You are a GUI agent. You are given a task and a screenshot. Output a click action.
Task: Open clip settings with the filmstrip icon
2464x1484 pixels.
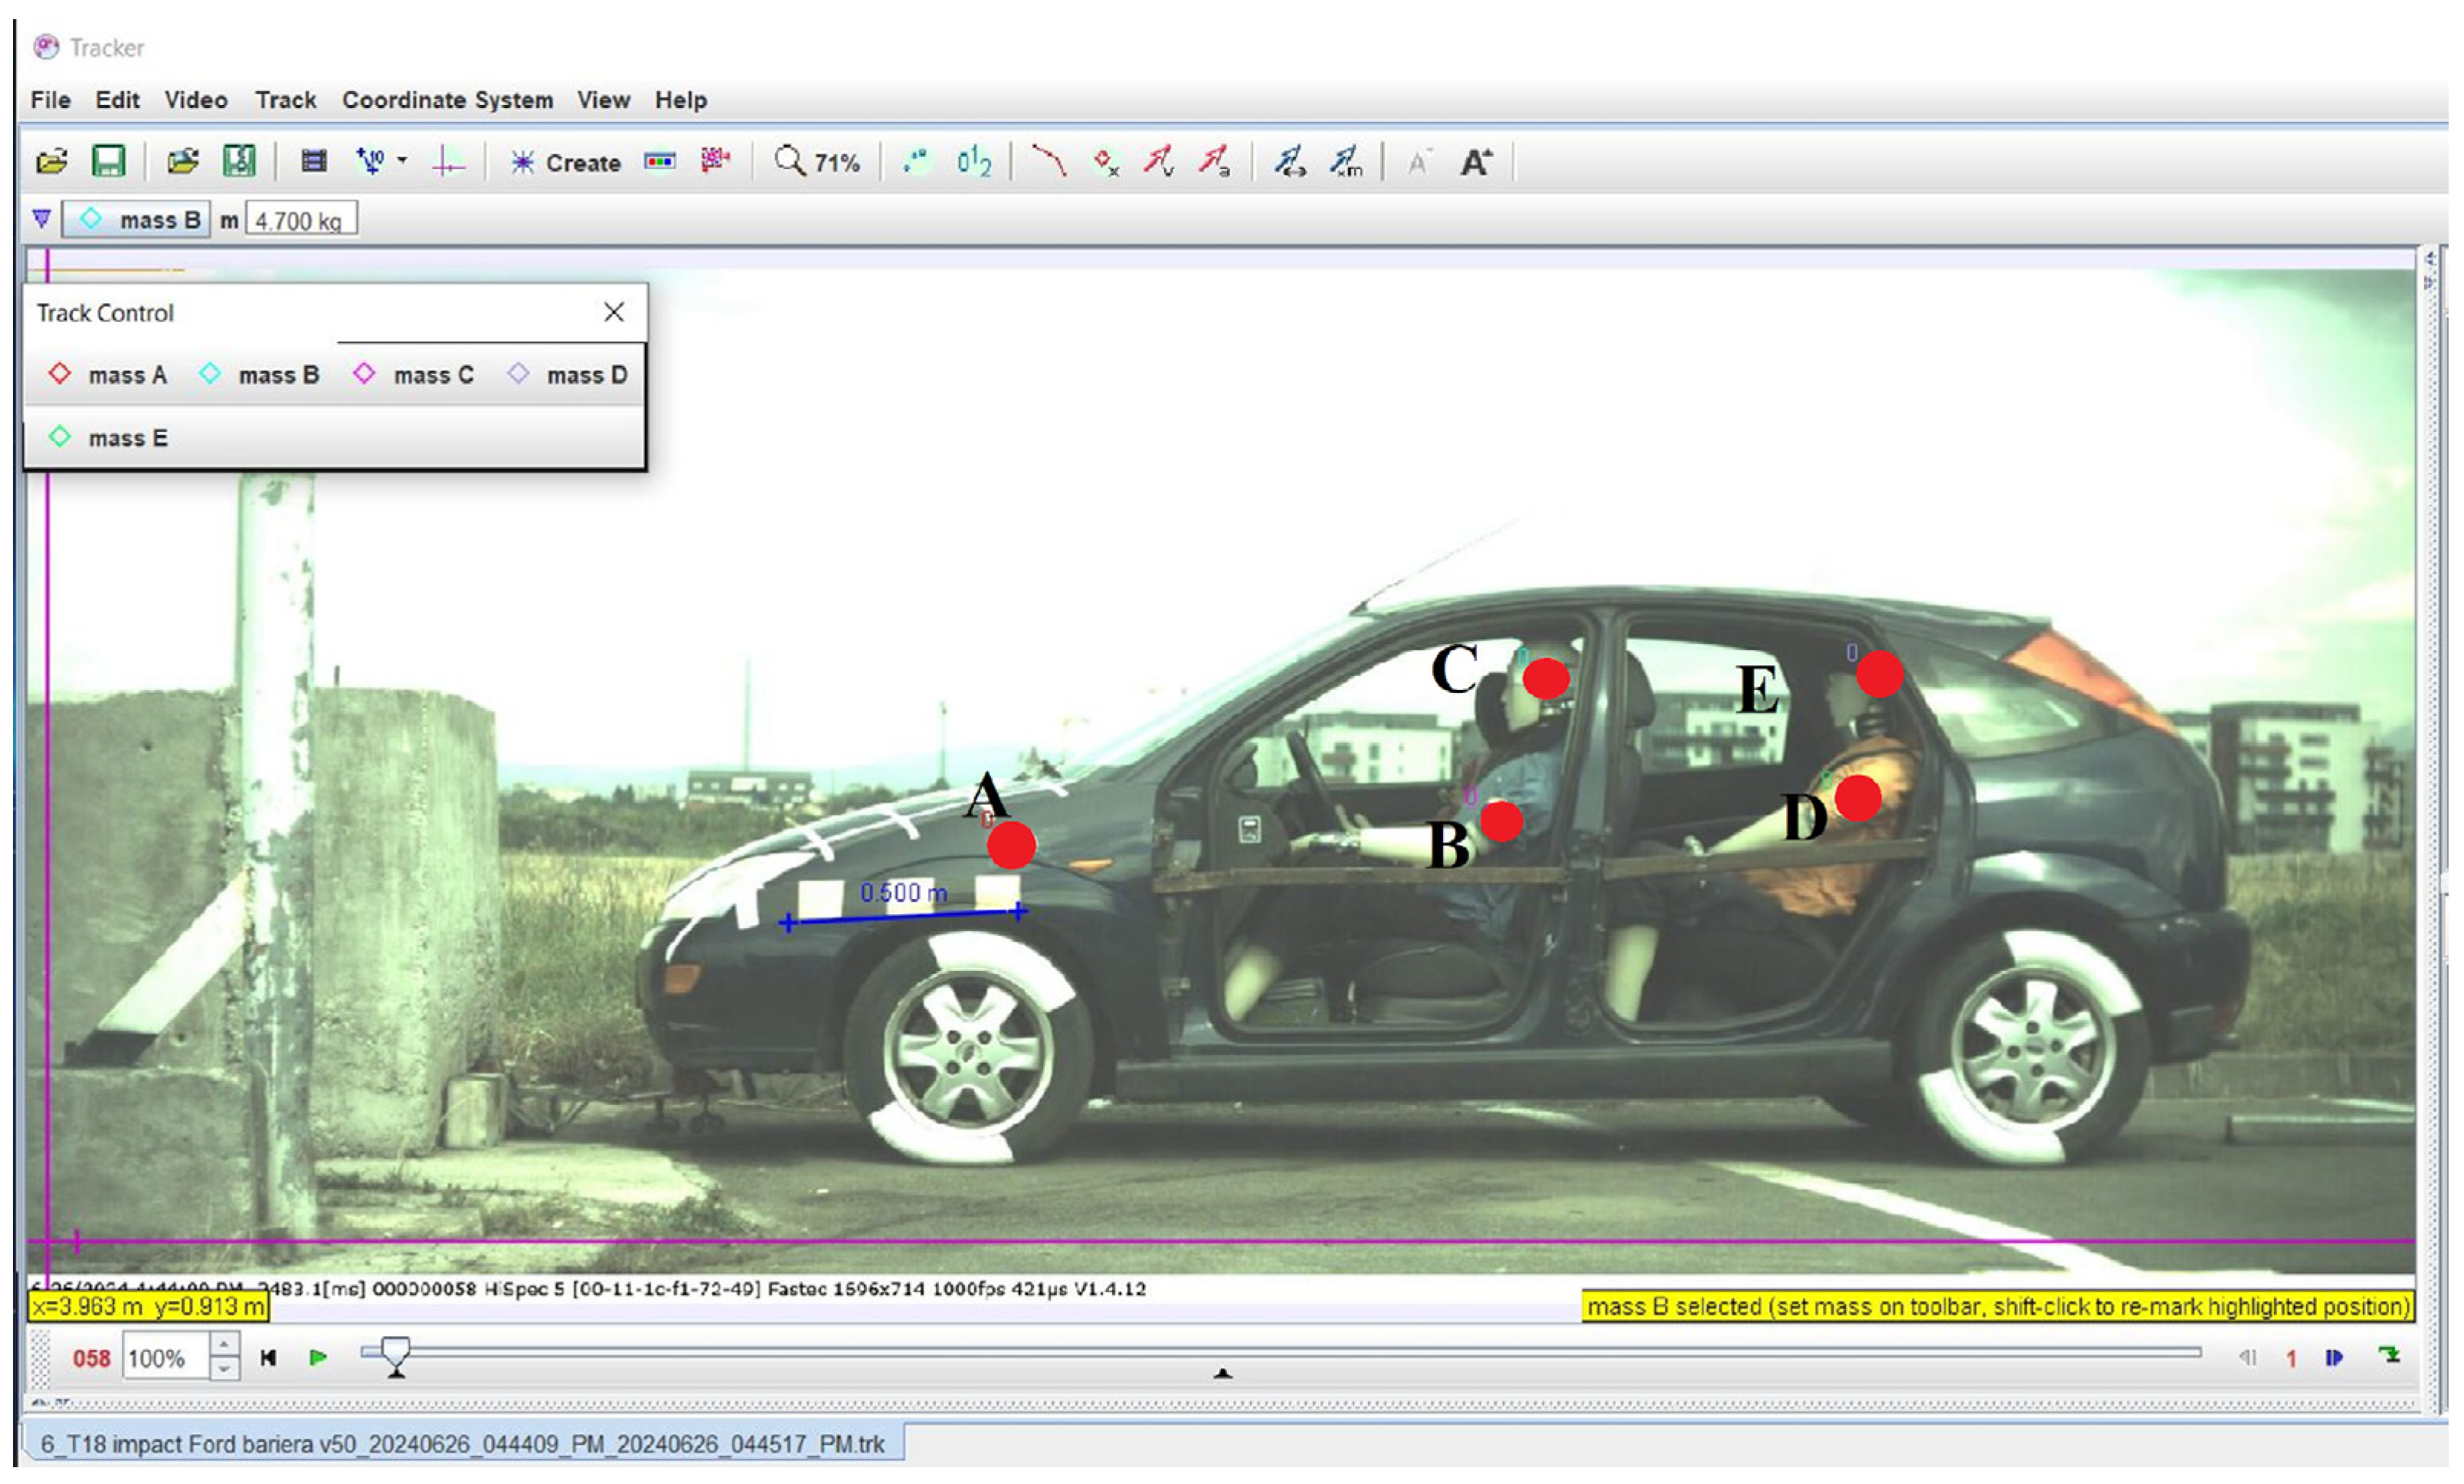coord(313,161)
